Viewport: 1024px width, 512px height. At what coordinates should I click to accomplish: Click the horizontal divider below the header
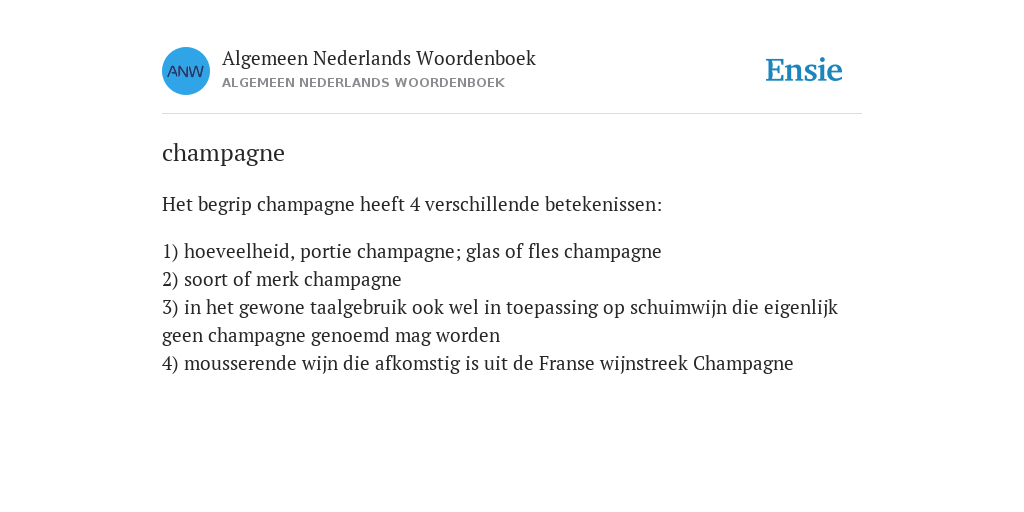pyautogui.click(x=512, y=114)
